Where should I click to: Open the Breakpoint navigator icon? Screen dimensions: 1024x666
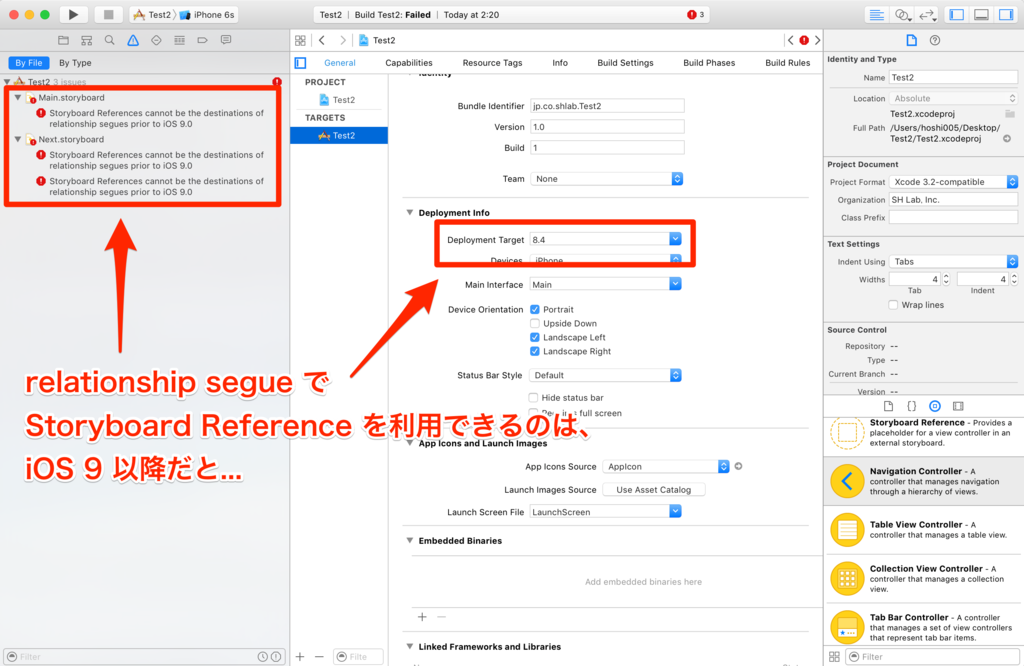tap(202, 40)
